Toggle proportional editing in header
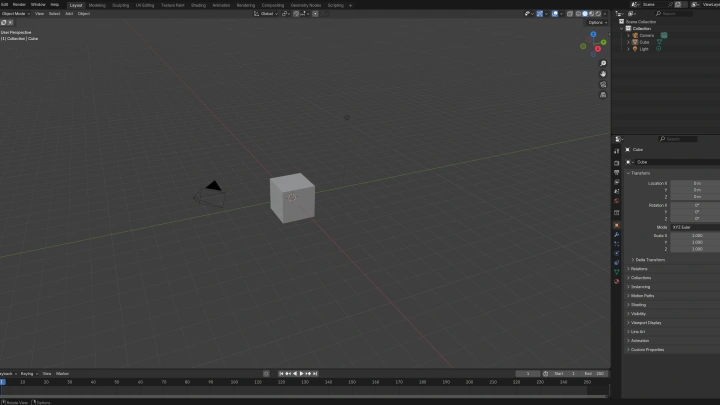The image size is (720, 405). (x=315, y=14)
